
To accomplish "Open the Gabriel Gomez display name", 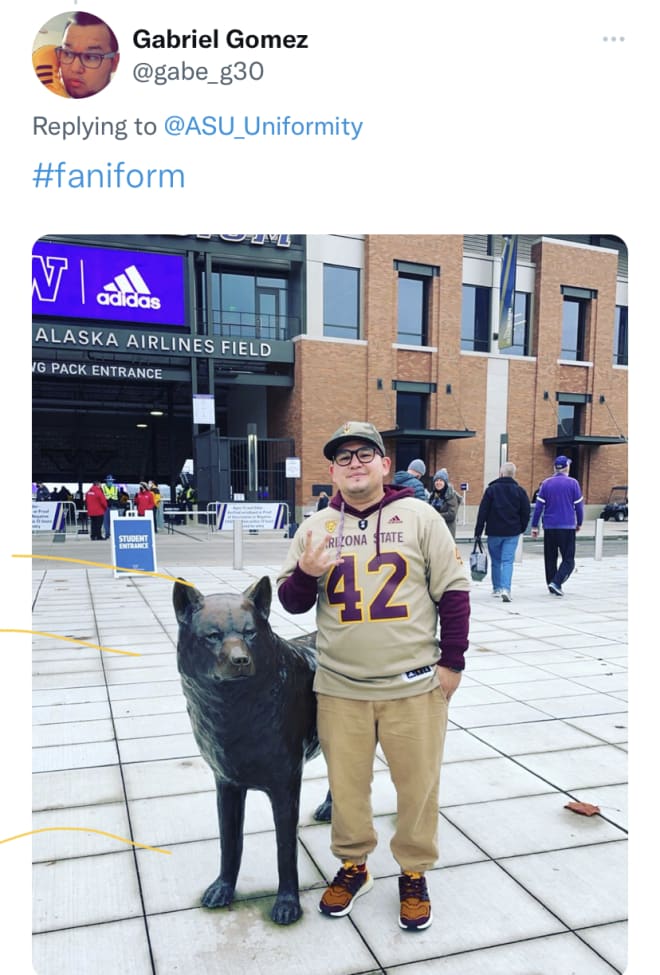I will point(220,39).
